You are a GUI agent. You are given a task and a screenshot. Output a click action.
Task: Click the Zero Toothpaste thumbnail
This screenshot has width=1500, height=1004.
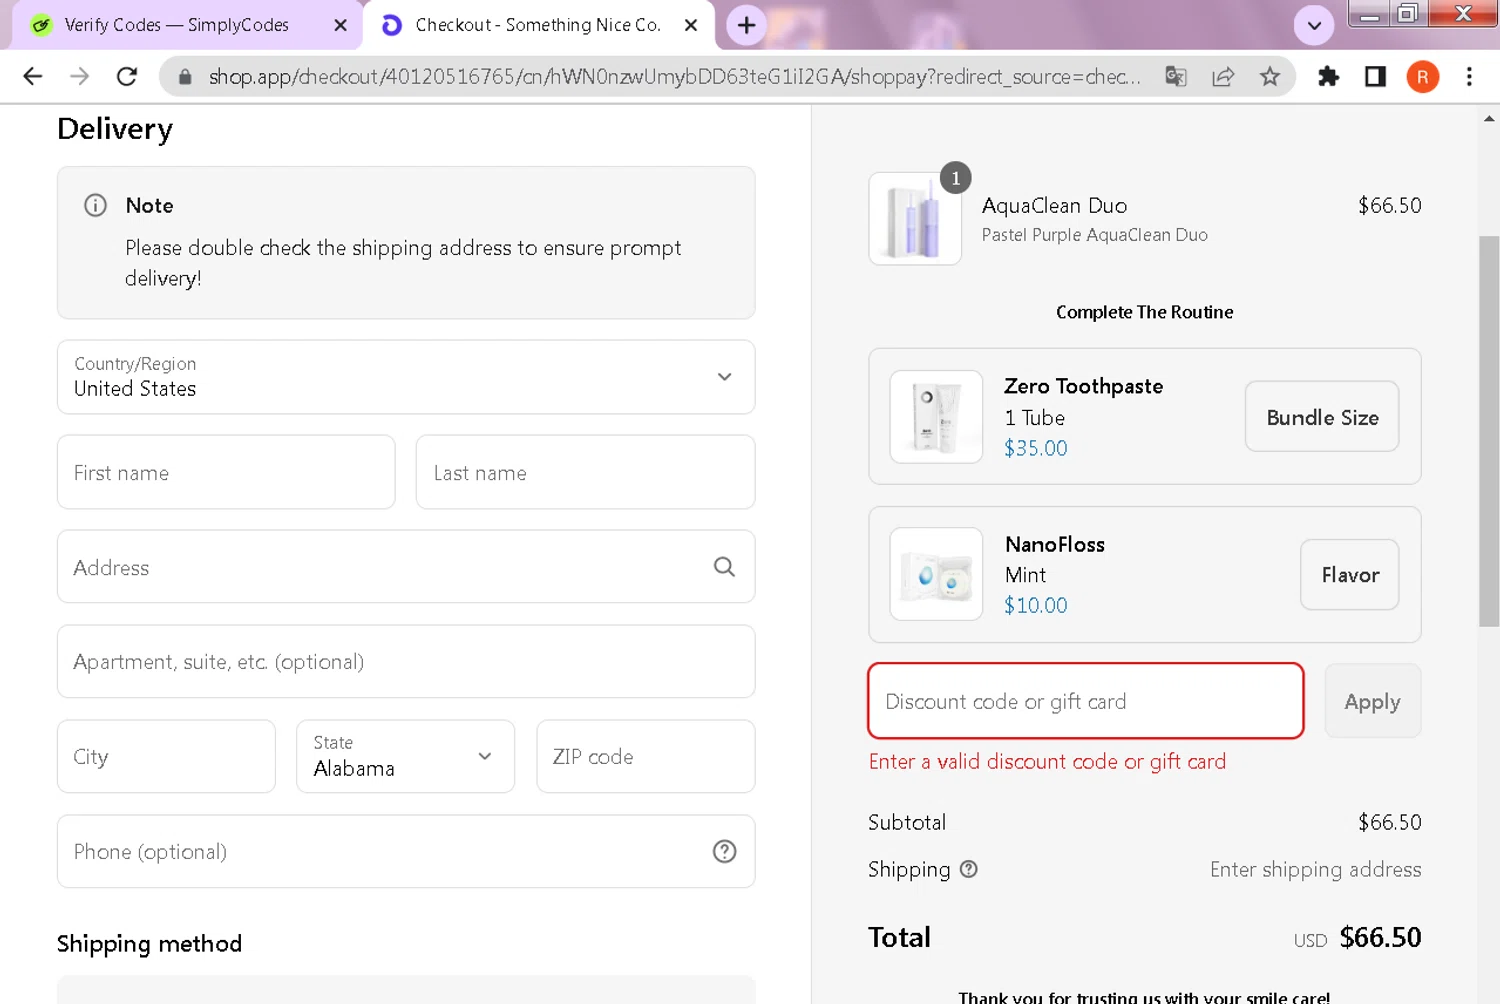(936, 416)
